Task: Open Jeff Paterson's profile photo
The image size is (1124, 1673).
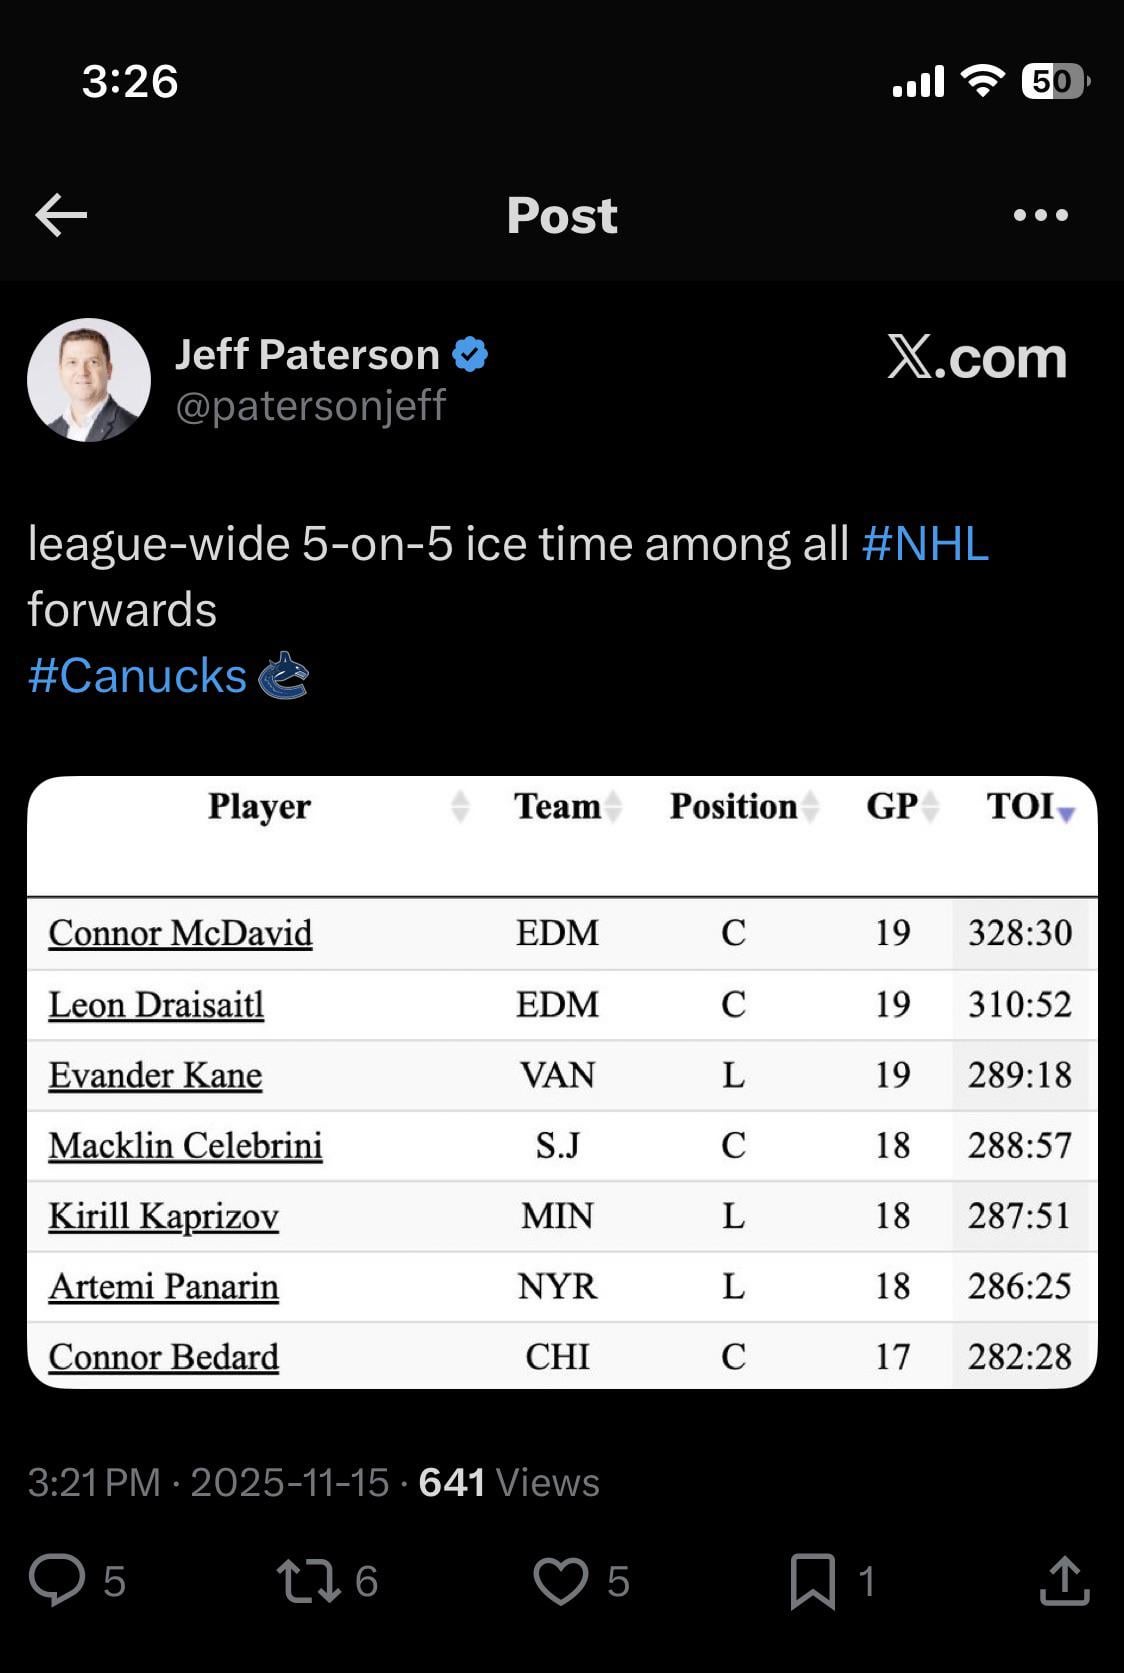Action: pyautogui.click(x=89, y=380)
